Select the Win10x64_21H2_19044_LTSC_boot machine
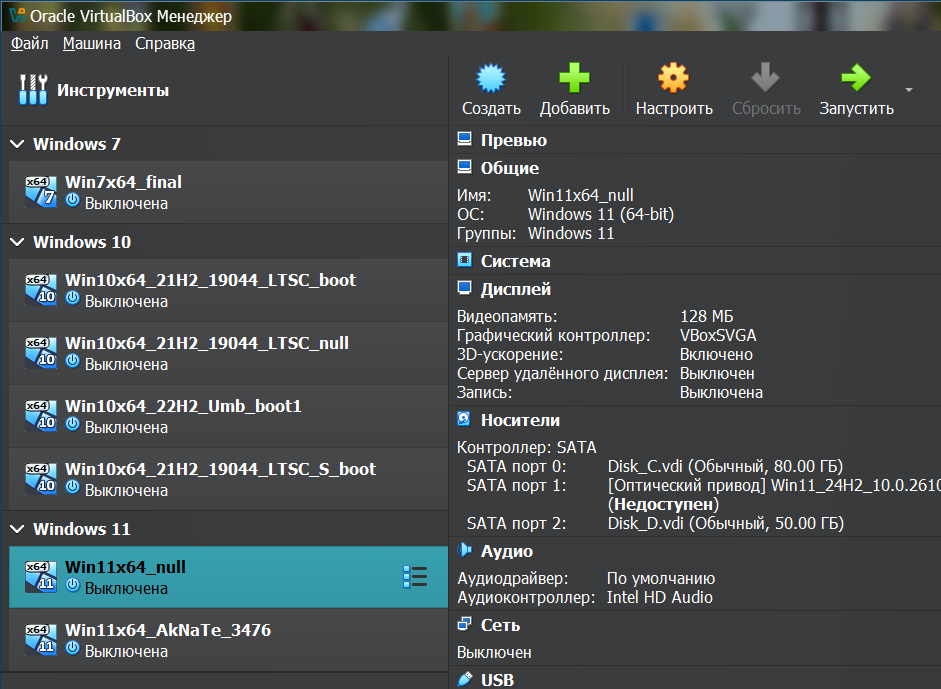 tap(228, 290)
